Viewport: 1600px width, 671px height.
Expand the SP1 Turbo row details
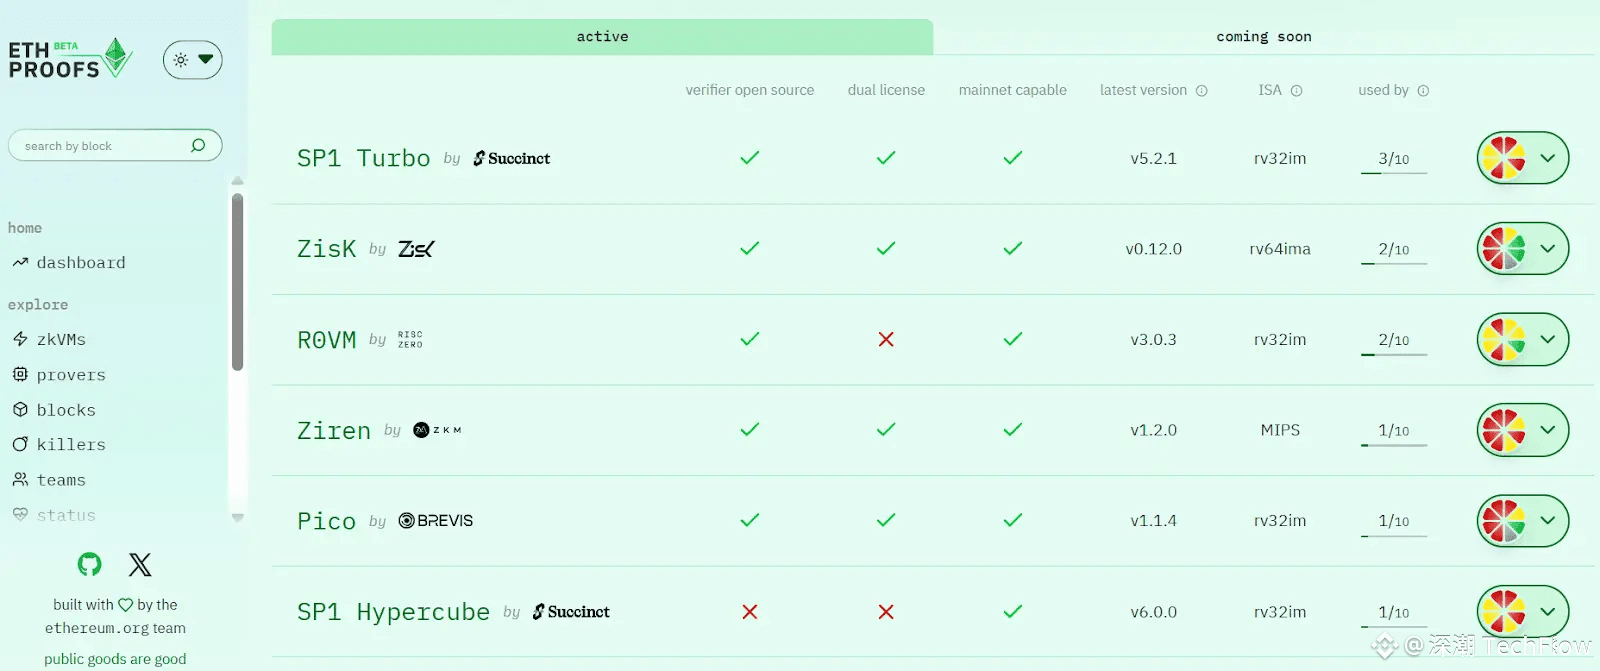tap(1548, 158)
